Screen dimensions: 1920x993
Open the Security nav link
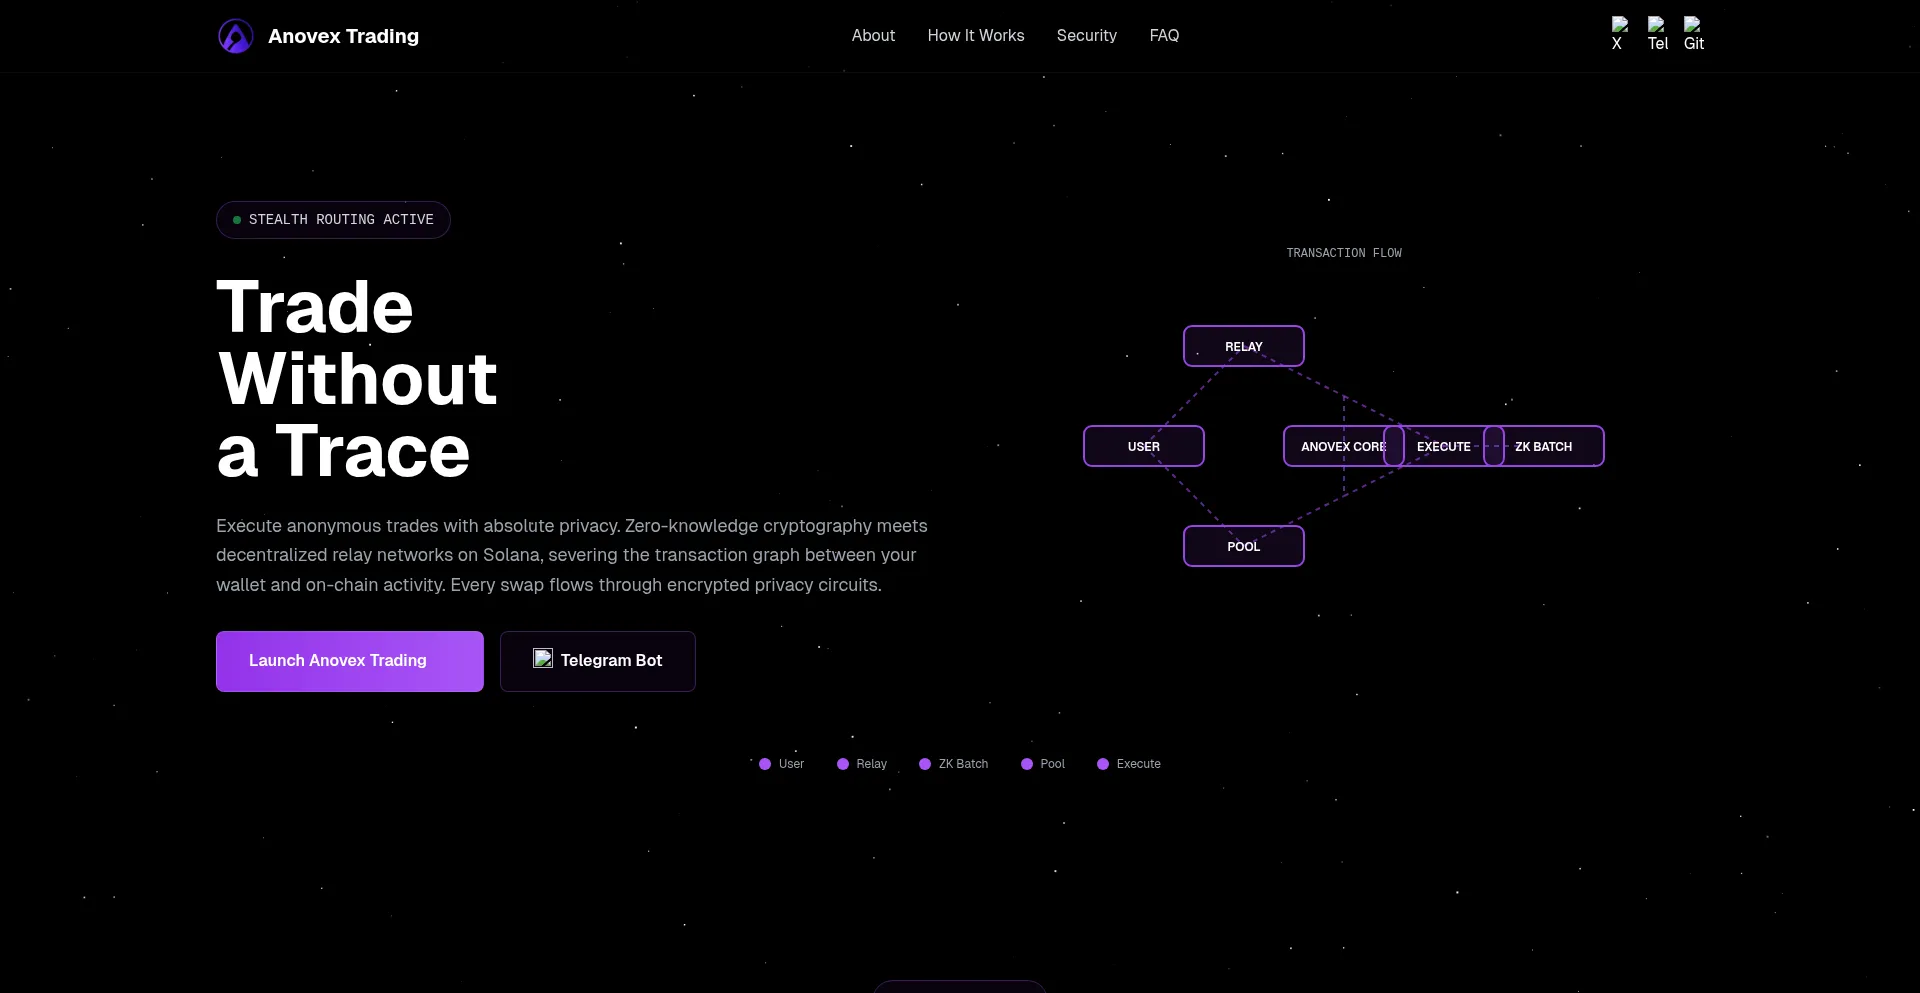pos(1086,36)
